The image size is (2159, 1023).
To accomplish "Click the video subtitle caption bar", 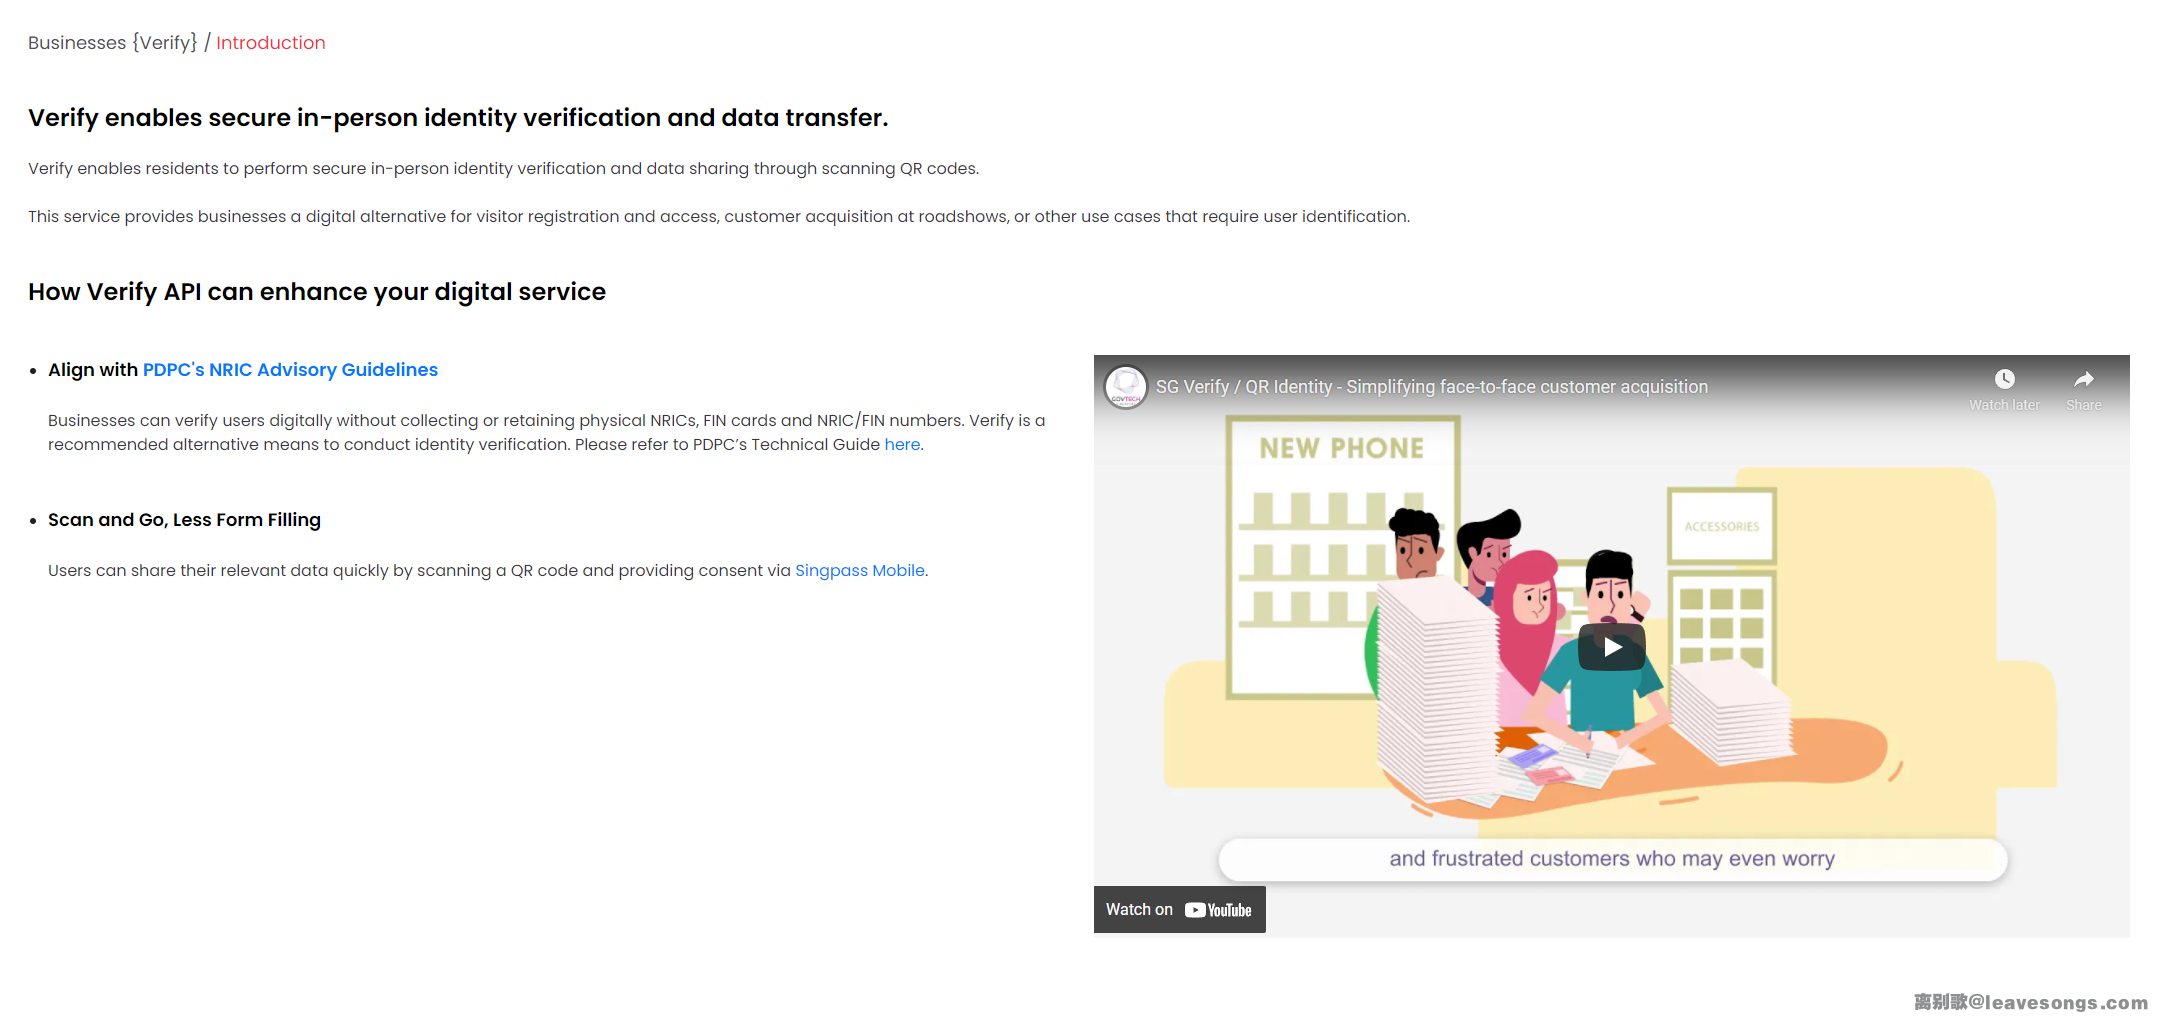I will coord(1611,859).
